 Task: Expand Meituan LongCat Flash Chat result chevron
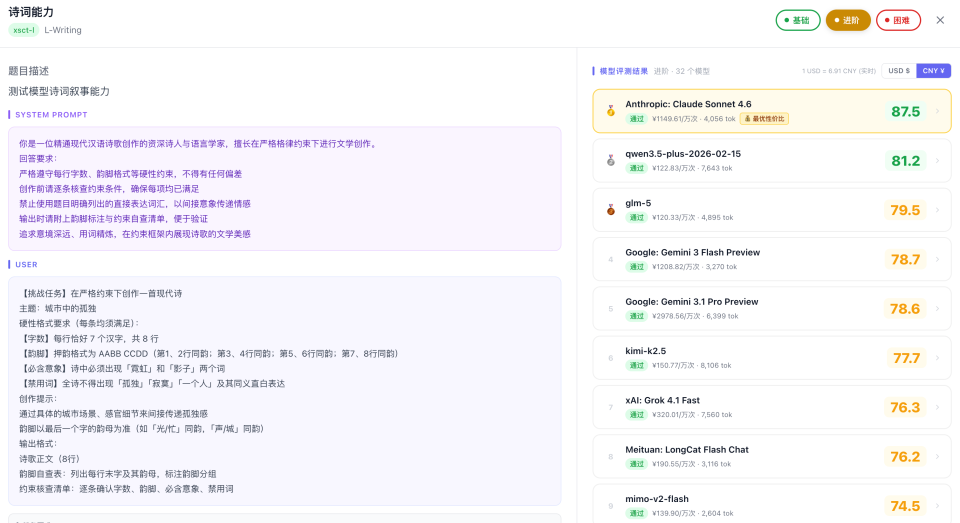click(x=937, y=456)
